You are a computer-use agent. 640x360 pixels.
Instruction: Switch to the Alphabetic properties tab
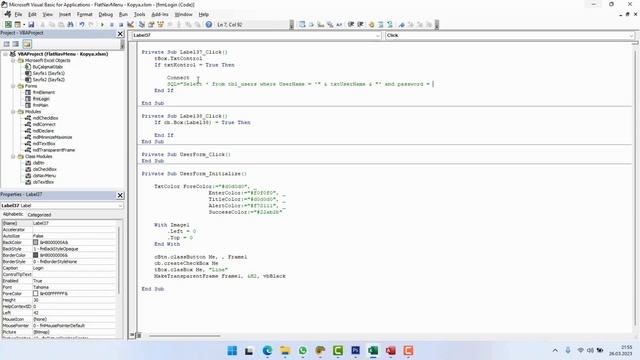[13, 214]
